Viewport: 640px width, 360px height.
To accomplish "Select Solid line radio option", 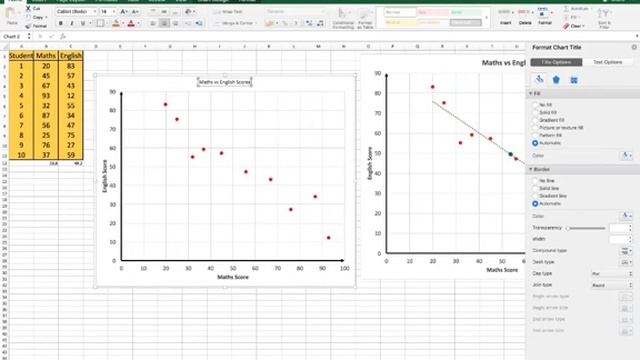I will pos(535,188).
